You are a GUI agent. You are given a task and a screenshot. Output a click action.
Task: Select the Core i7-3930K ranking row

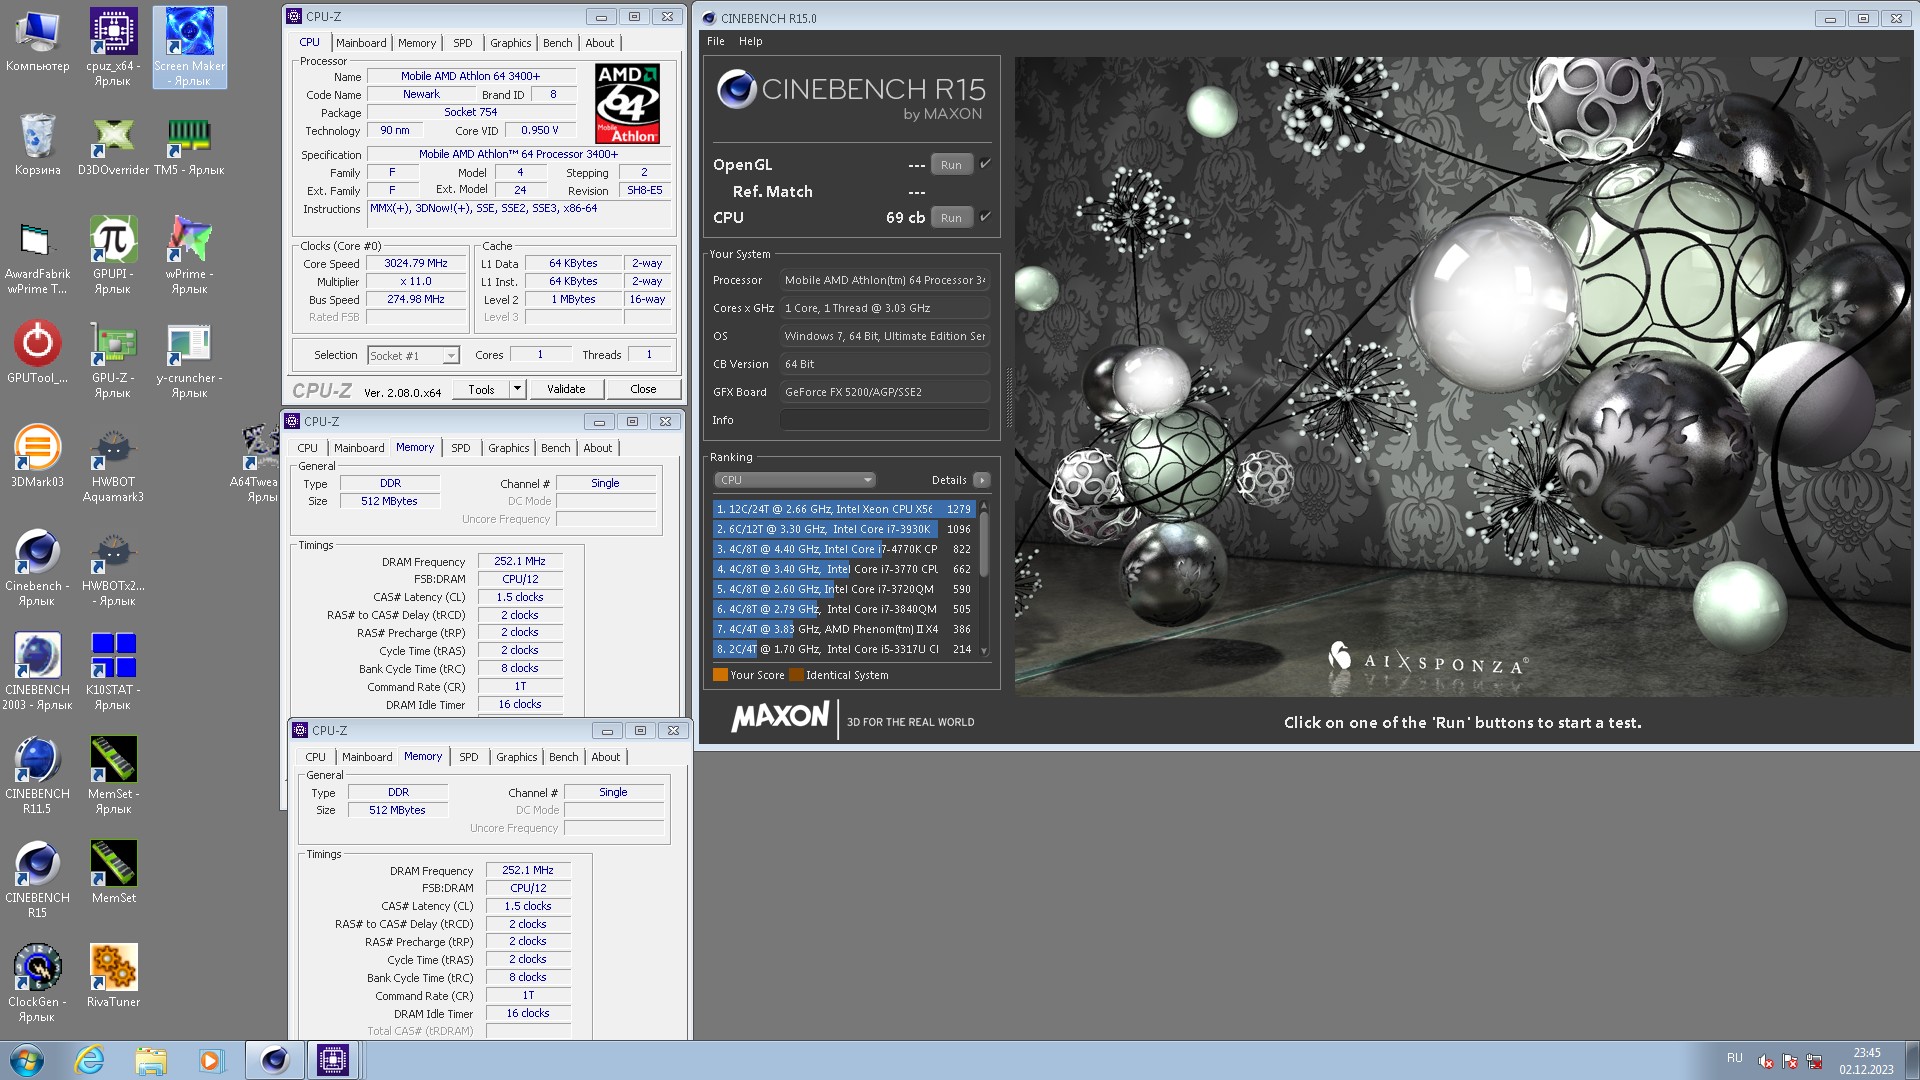pyautogui.click(x=843, y=529)
